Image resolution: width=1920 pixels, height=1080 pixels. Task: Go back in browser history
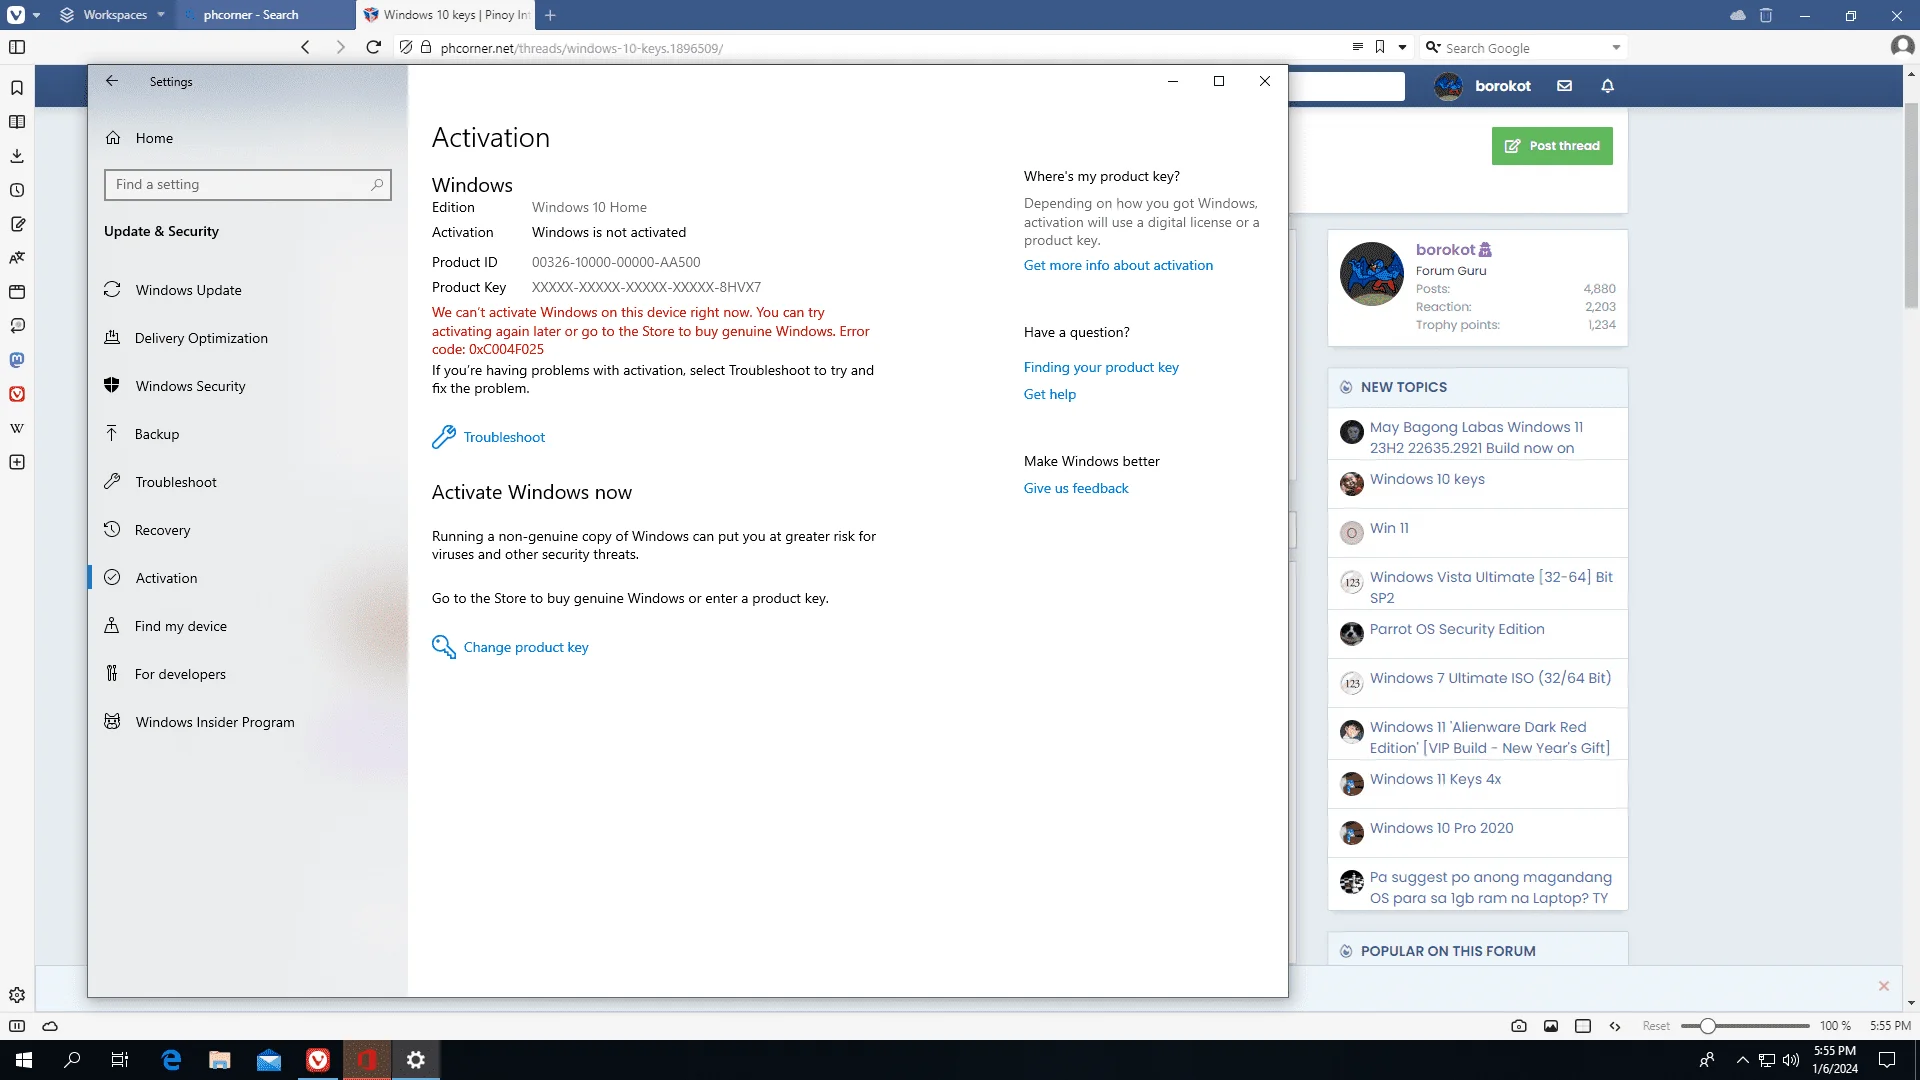click(x=305, y=47)
